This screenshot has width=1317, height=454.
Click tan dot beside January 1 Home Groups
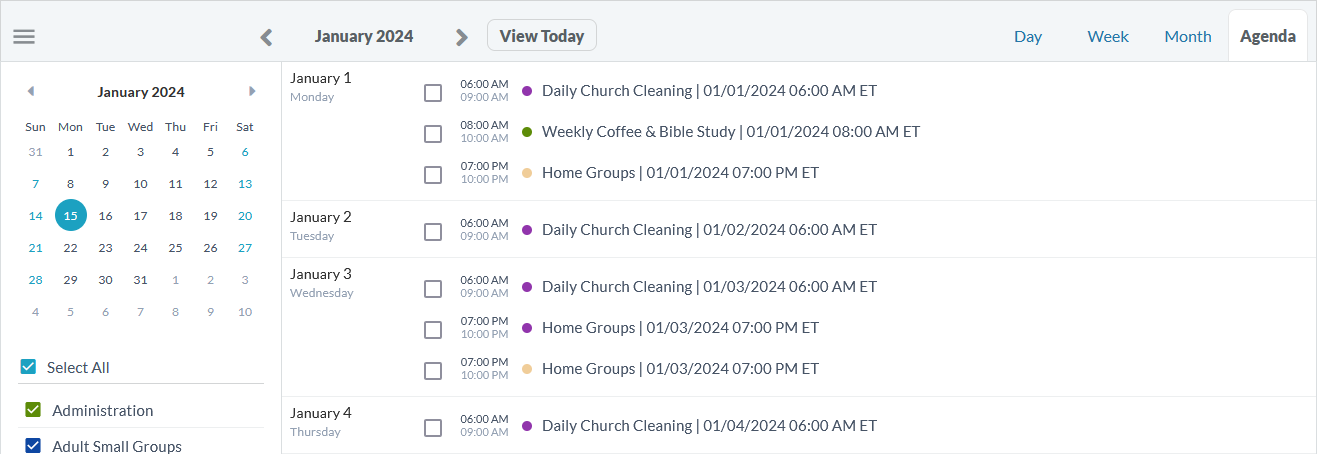click(527, 173)
